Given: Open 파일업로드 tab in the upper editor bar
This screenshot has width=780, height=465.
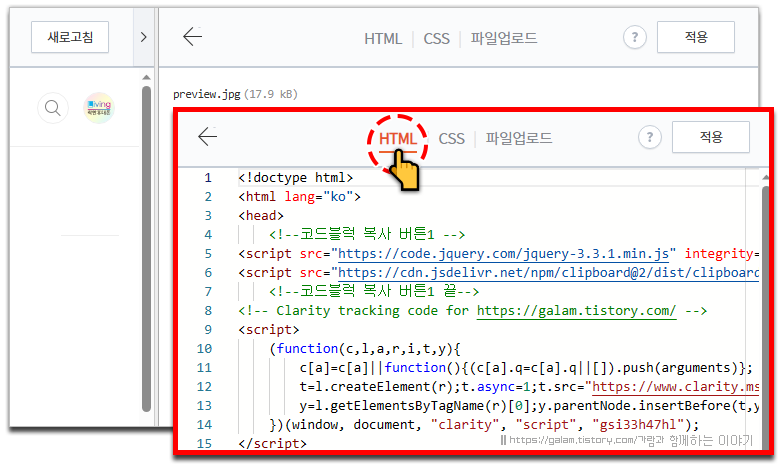Looking at the screenshot, I should (x=504, y=38).
